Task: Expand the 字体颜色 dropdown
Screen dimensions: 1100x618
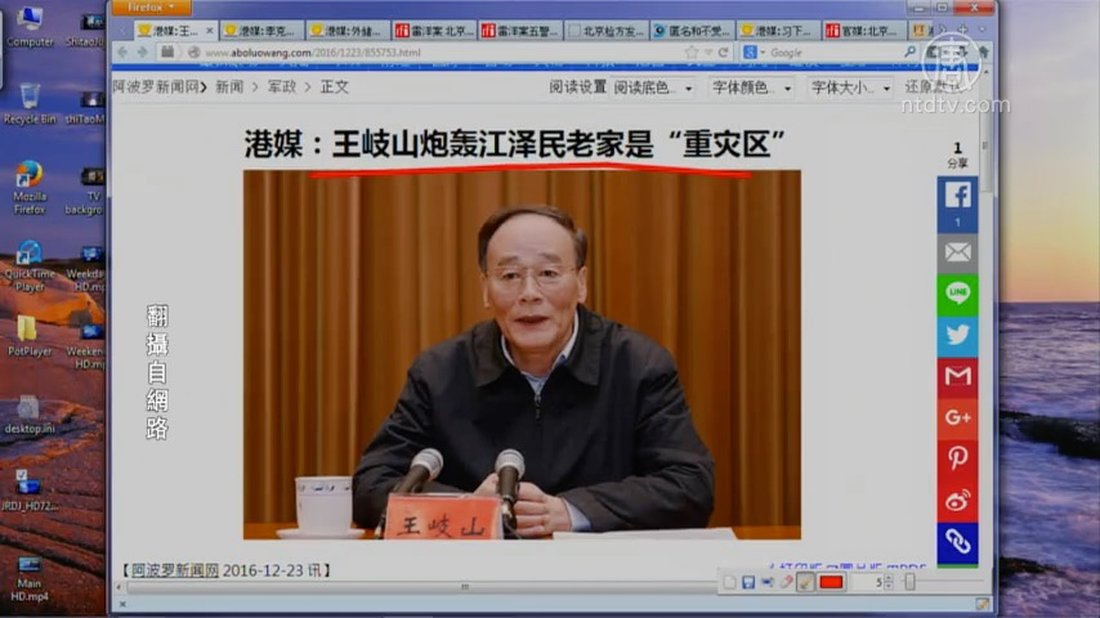Action: click(x=752, y=88)
